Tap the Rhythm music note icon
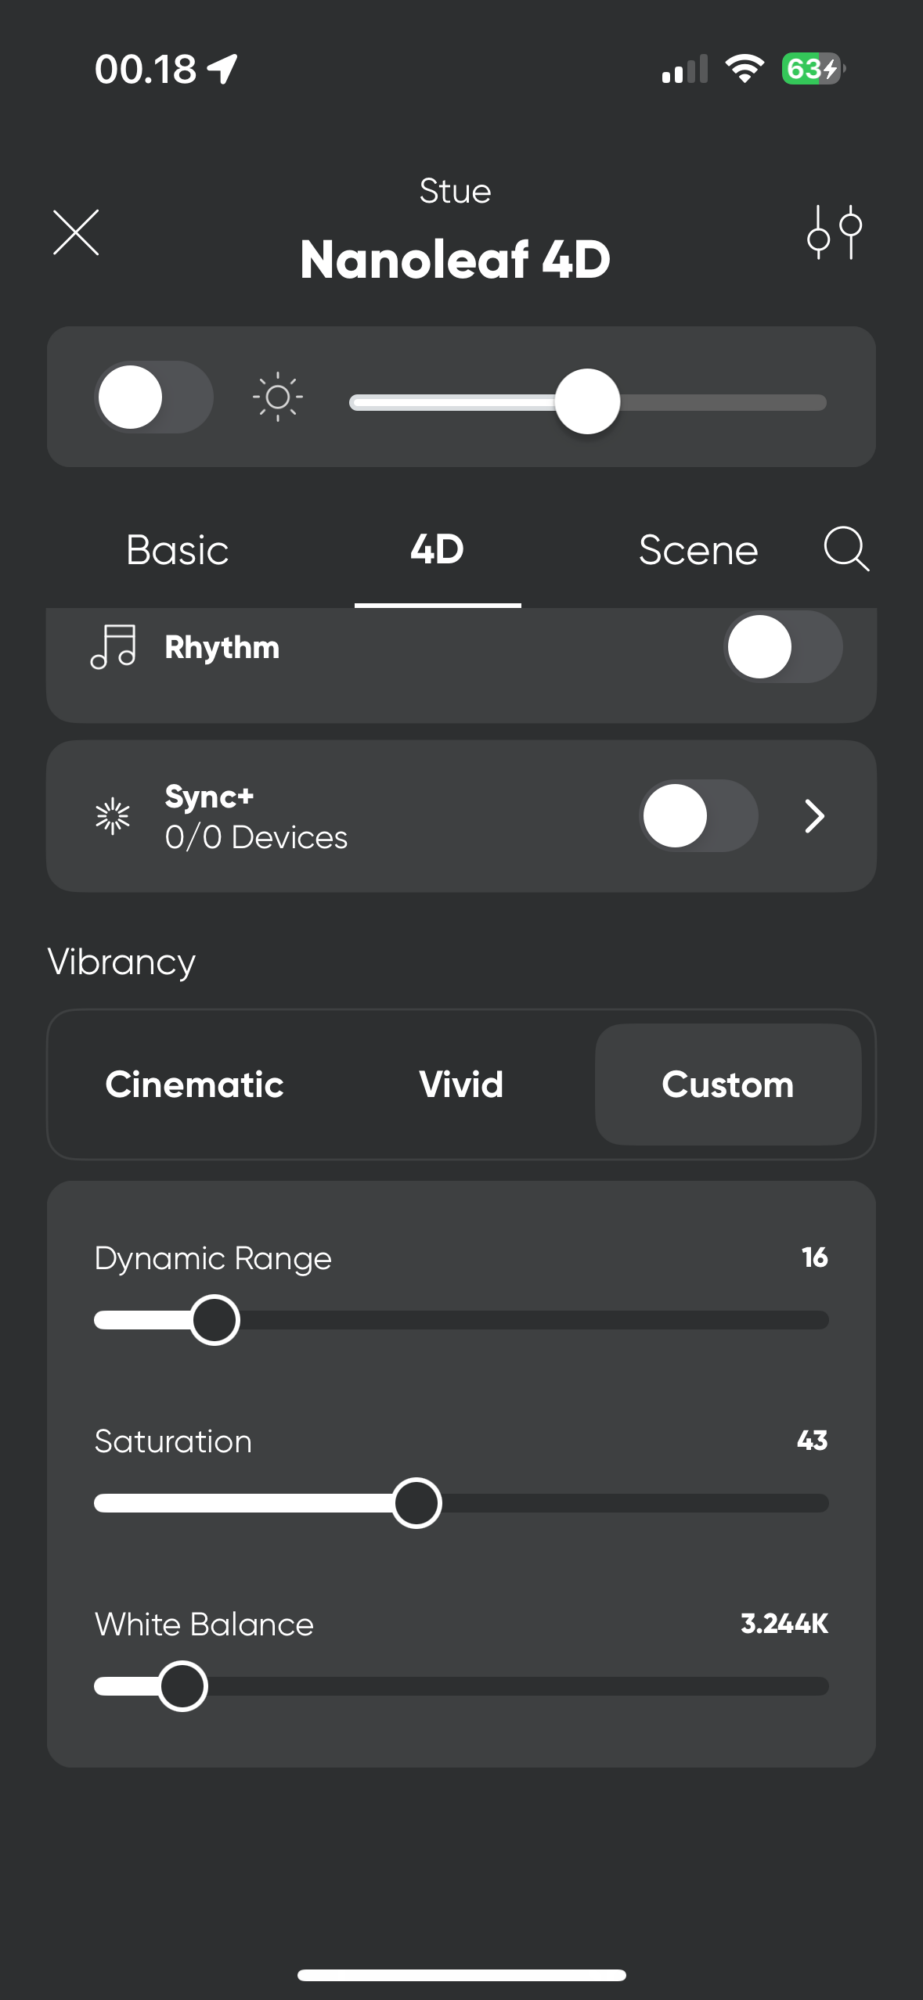This screenshot has height=2000, width=923. [113, 647]
